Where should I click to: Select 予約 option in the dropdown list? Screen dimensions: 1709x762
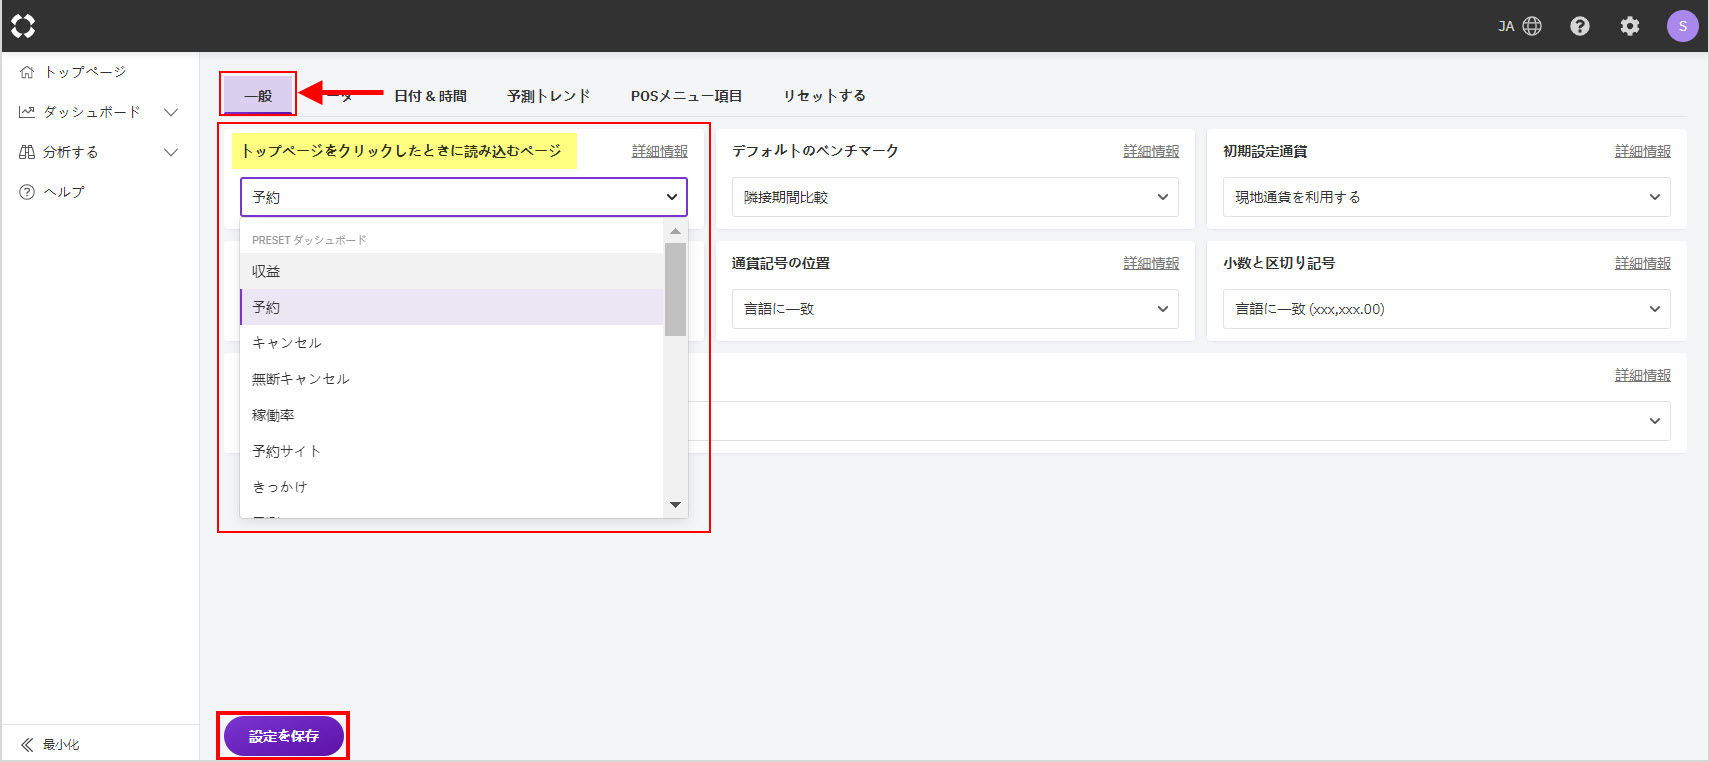(x=452, y=307)
